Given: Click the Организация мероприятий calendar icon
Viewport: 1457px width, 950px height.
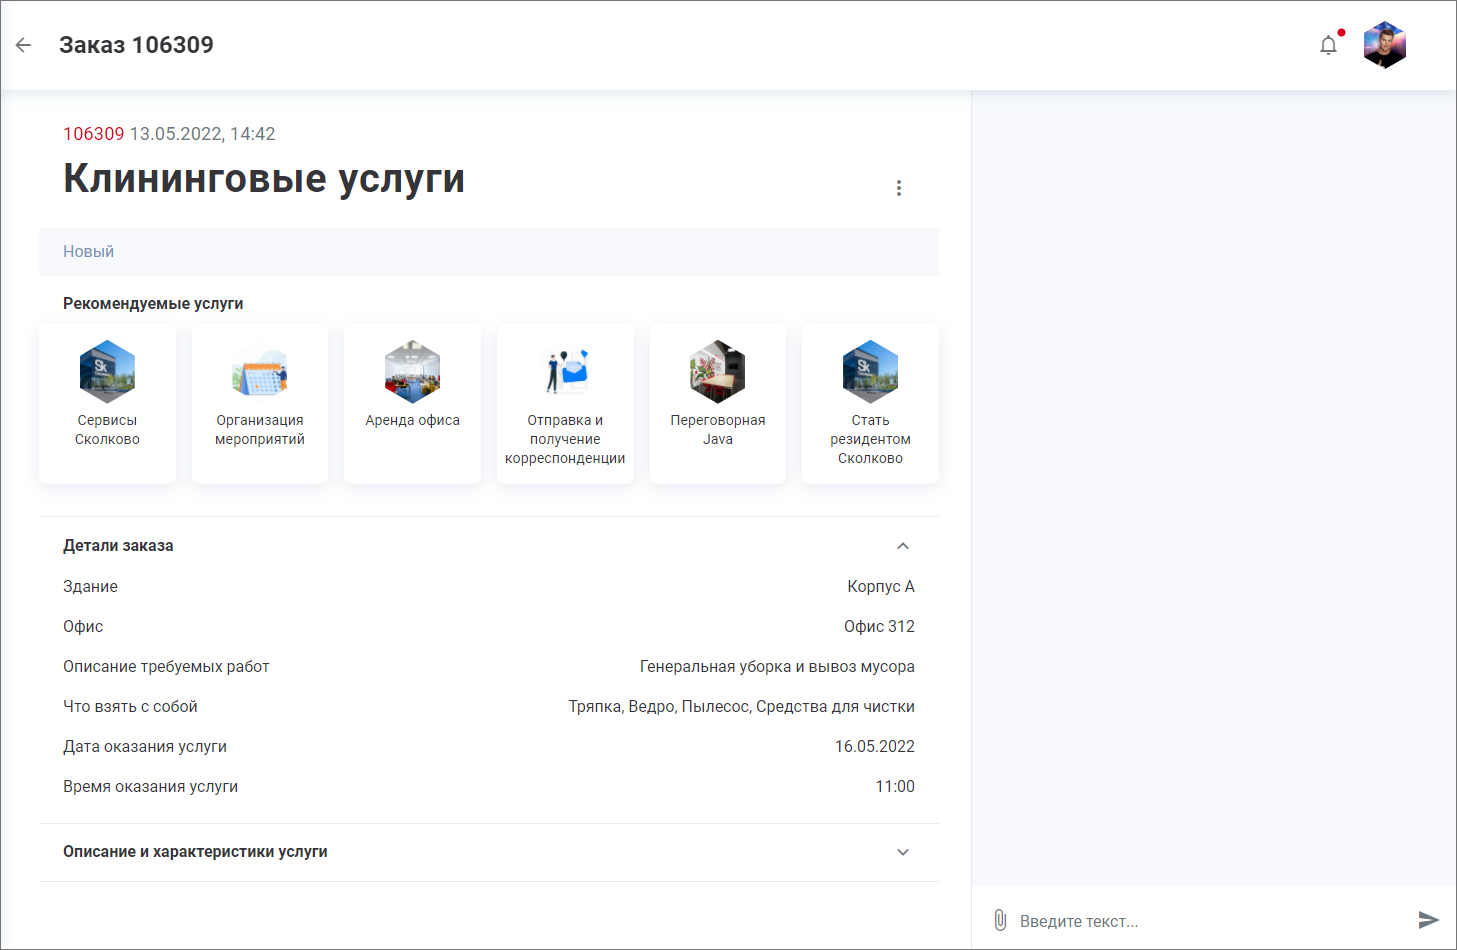Looking at the screenshot, I should 260,371.
